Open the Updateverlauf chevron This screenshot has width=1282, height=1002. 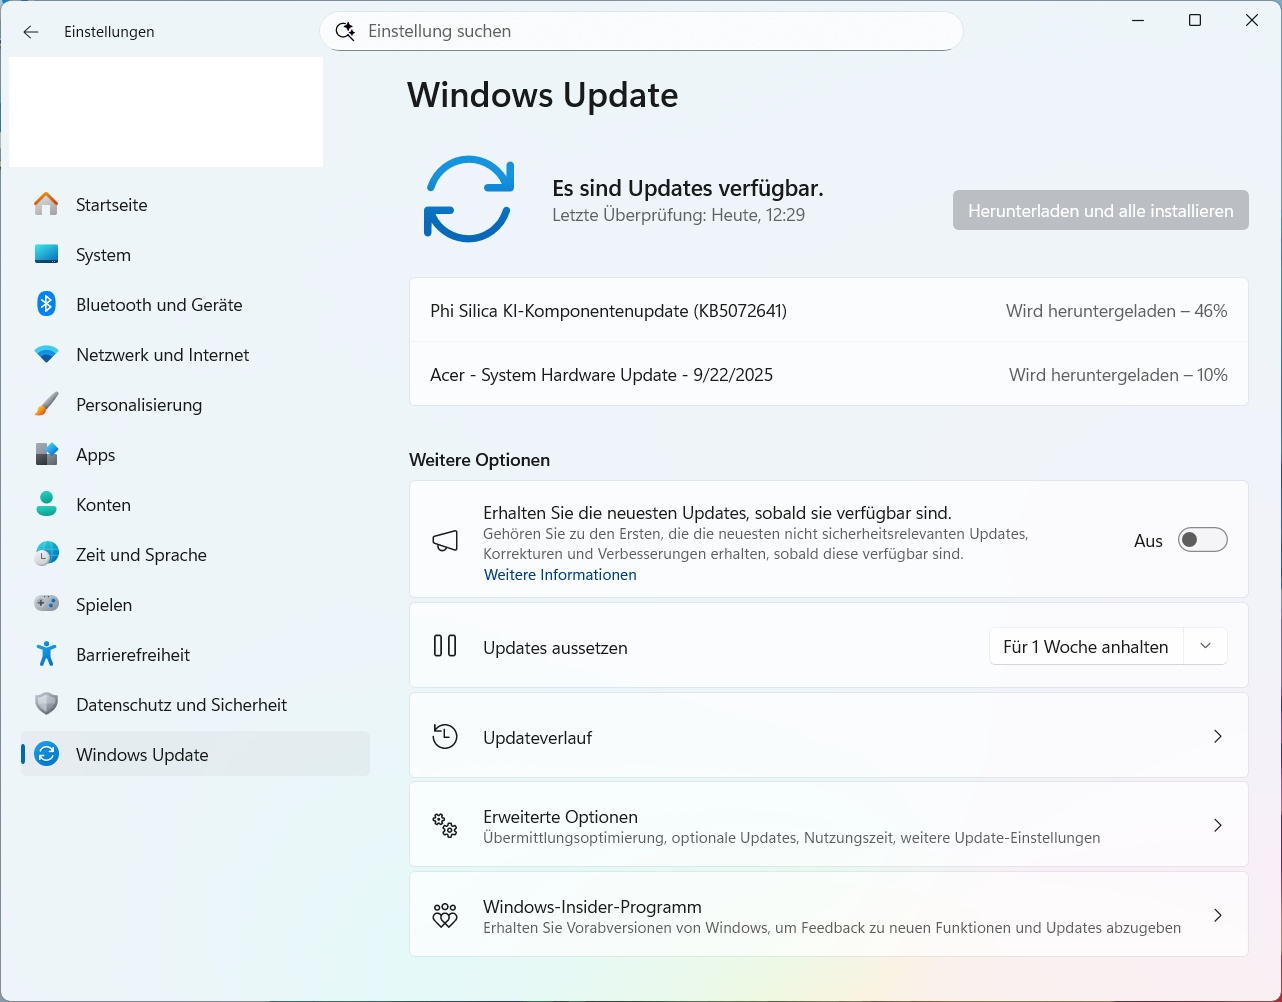(x=1217, y=737)
